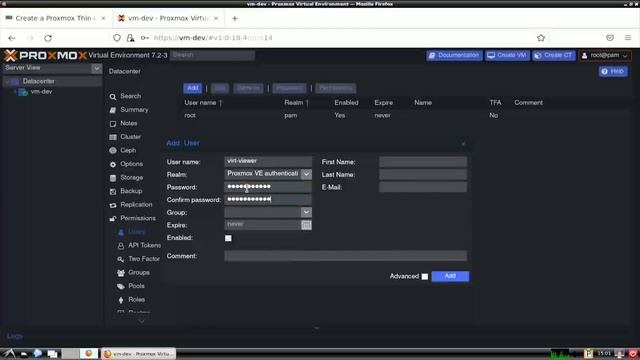Viewport: 640px width, 360px height.
Task: Click the Users person icon
Action: pos(121,232)
